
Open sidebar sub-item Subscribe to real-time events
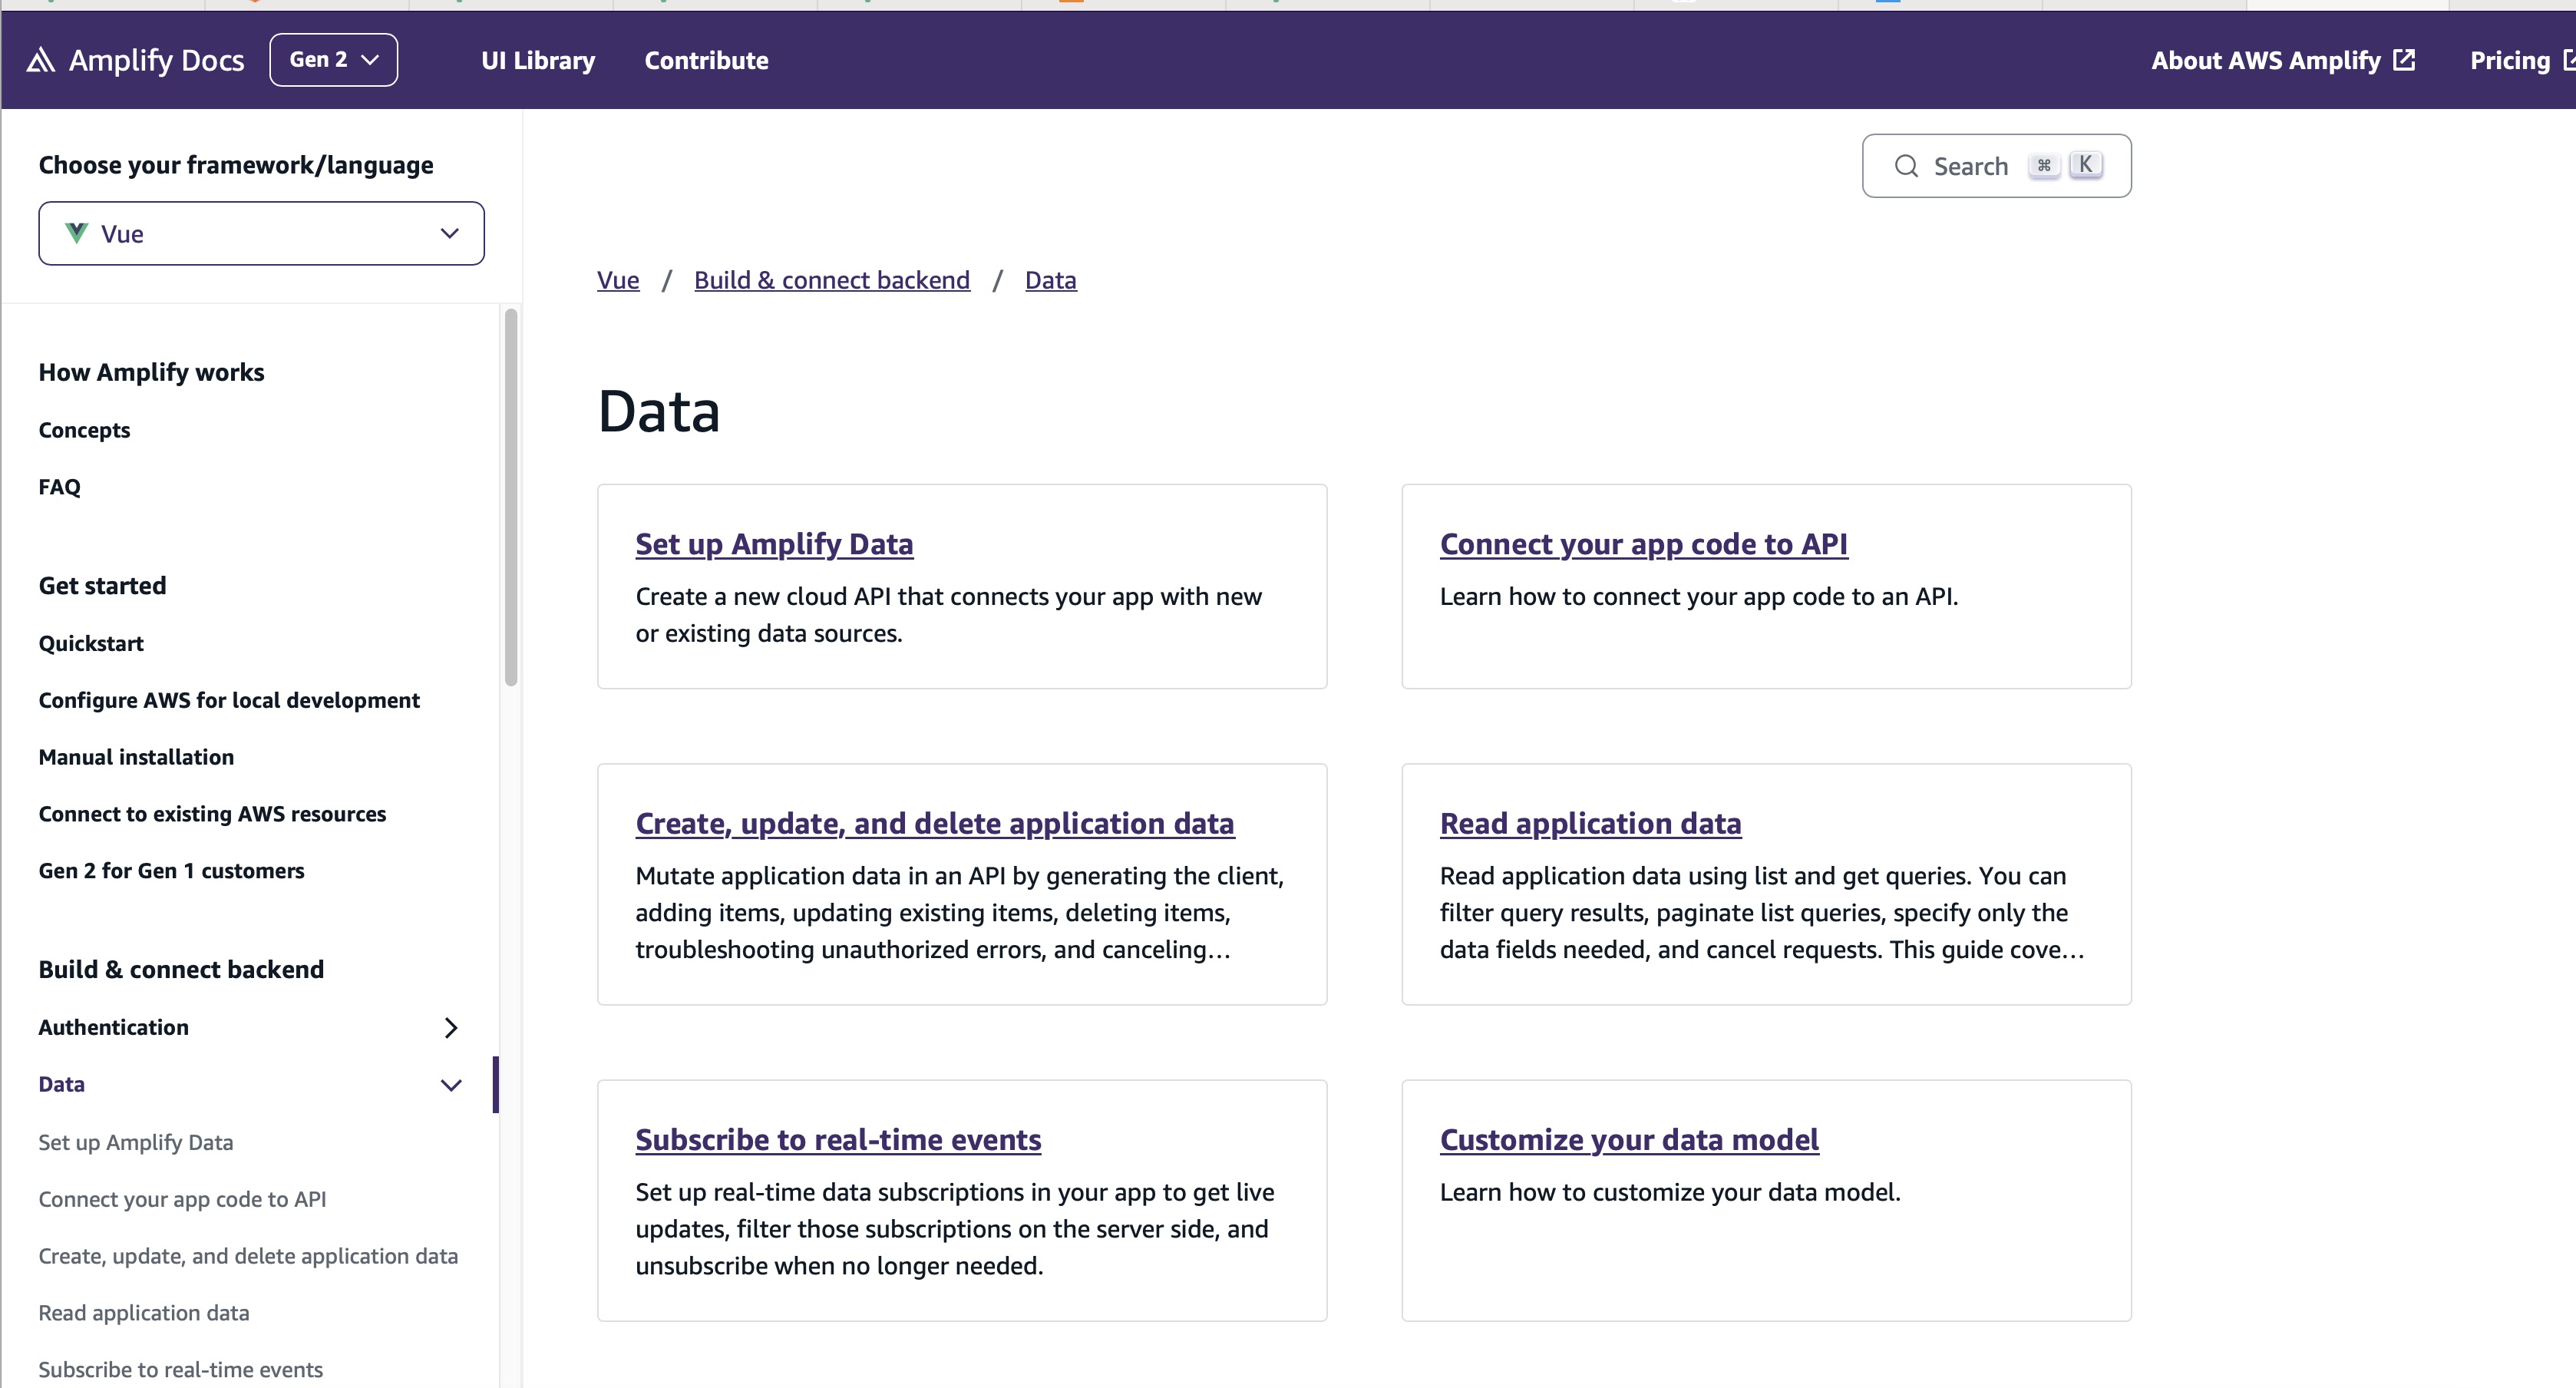pyautogui.click(x=180, y=1370)
